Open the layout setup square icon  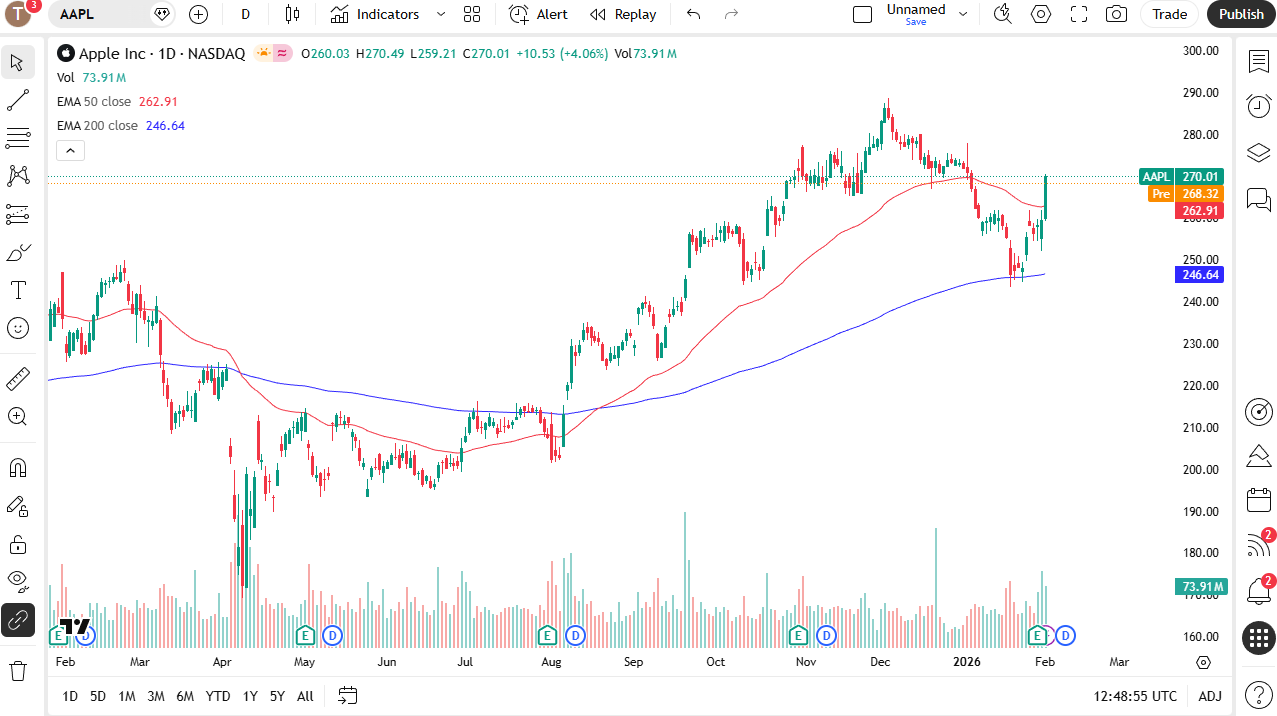(x=862, y=14)
